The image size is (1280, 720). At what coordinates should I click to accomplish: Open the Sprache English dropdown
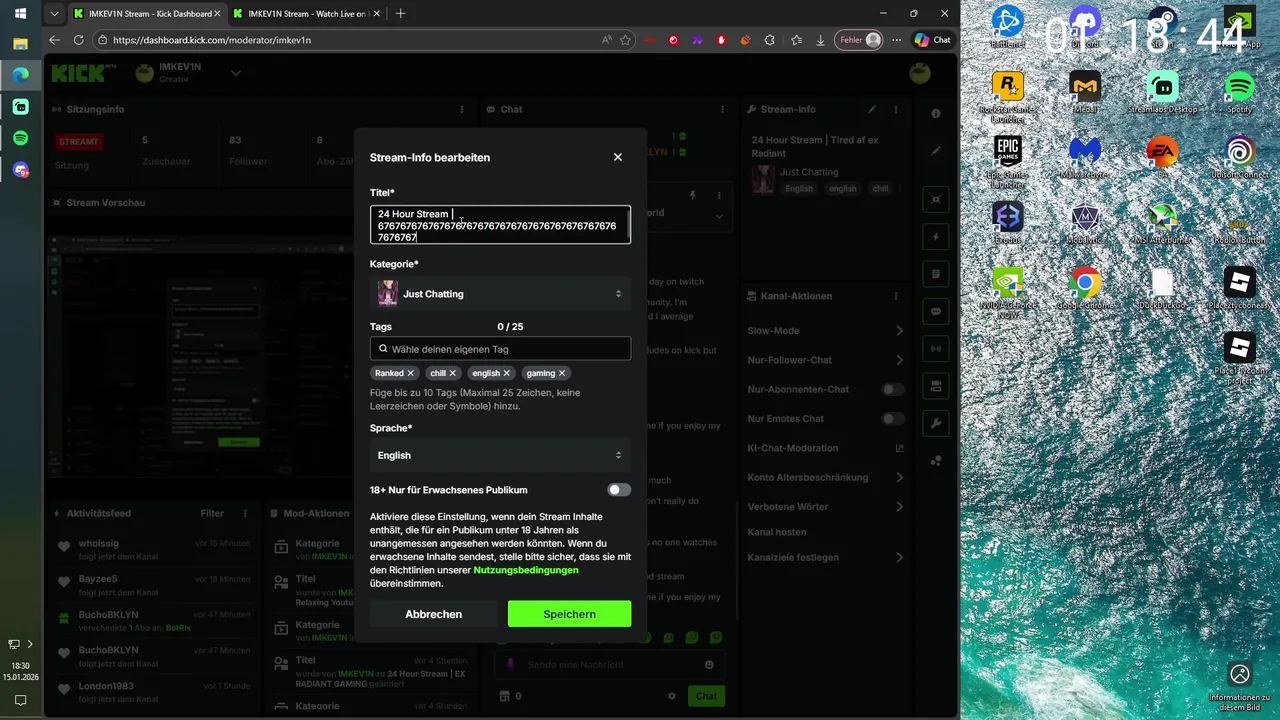pyautogui.click(x=500, y=455)
